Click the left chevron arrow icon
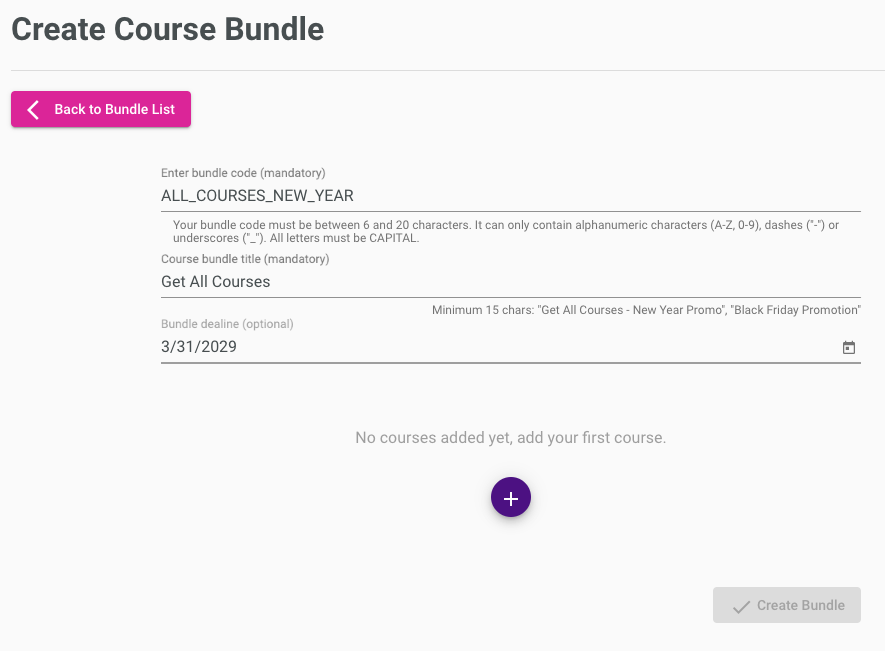Viewport: 885px width, 651px height. pyautogui.click(x=33, y=110)
